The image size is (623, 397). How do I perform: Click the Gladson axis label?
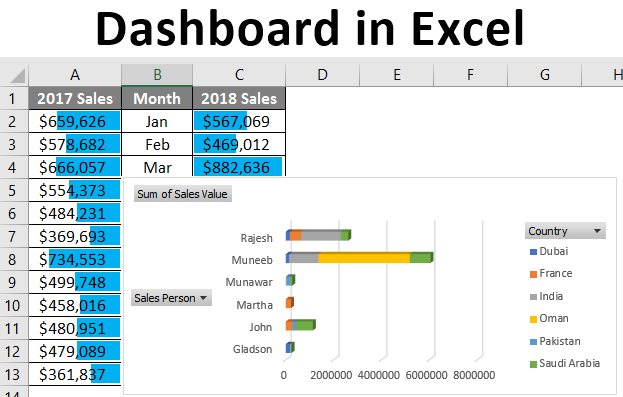coord(252,349)
